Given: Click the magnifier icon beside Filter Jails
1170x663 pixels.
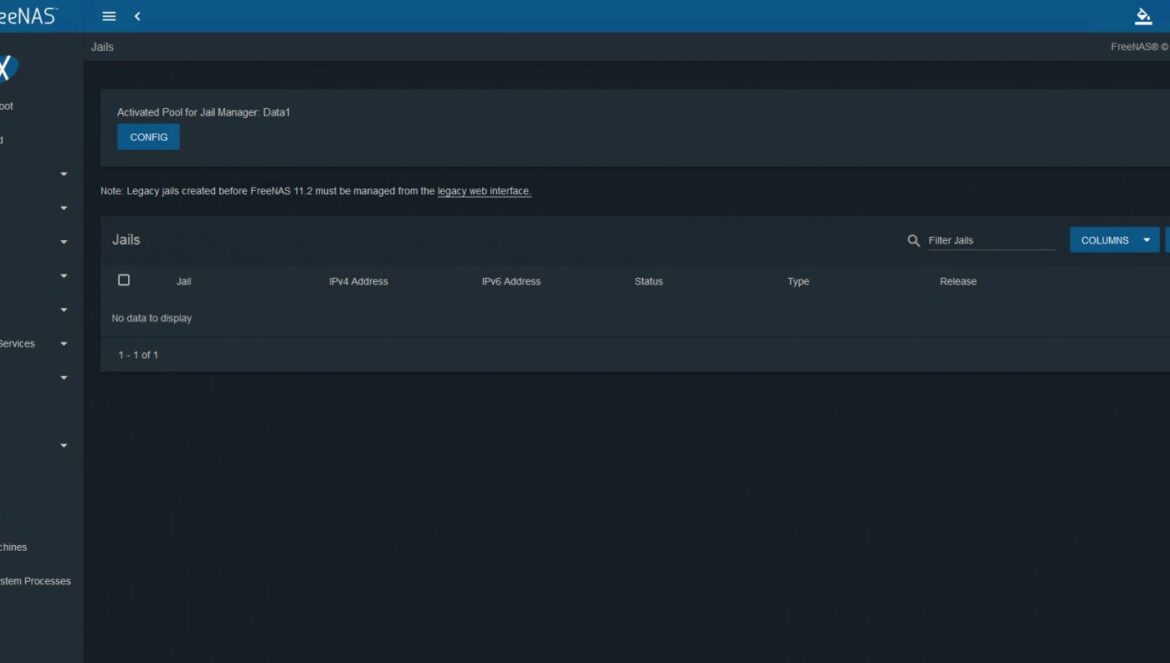Looking at the screenshot, I should click(913, 240).
